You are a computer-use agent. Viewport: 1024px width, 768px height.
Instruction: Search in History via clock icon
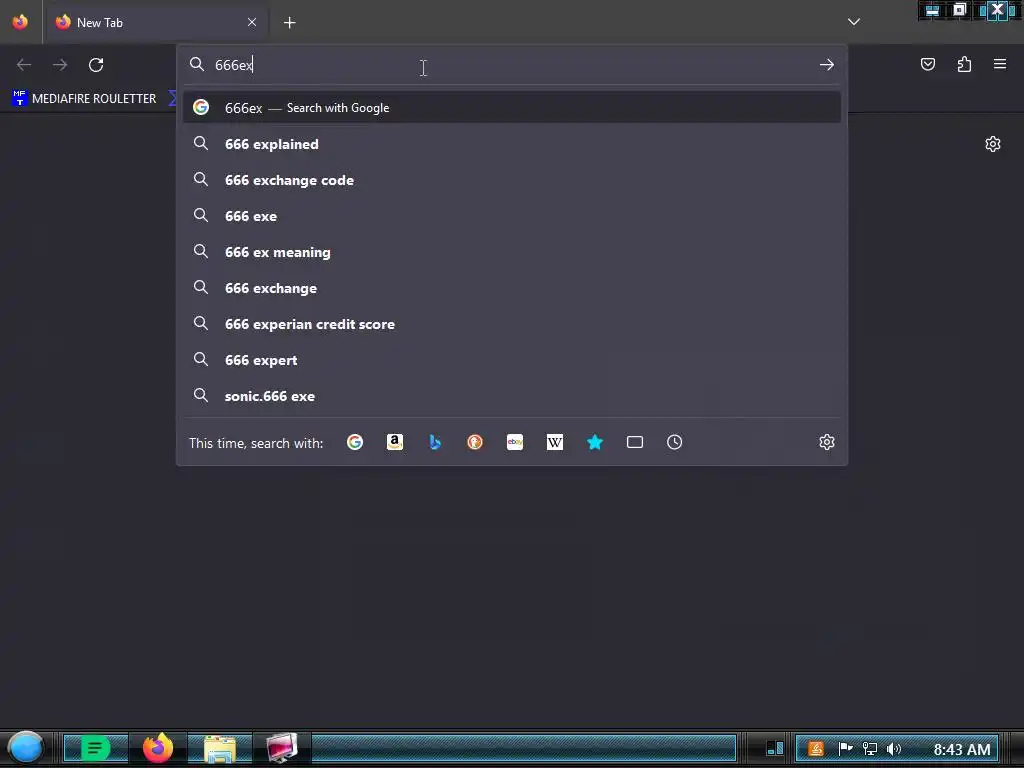coord(675,442)
